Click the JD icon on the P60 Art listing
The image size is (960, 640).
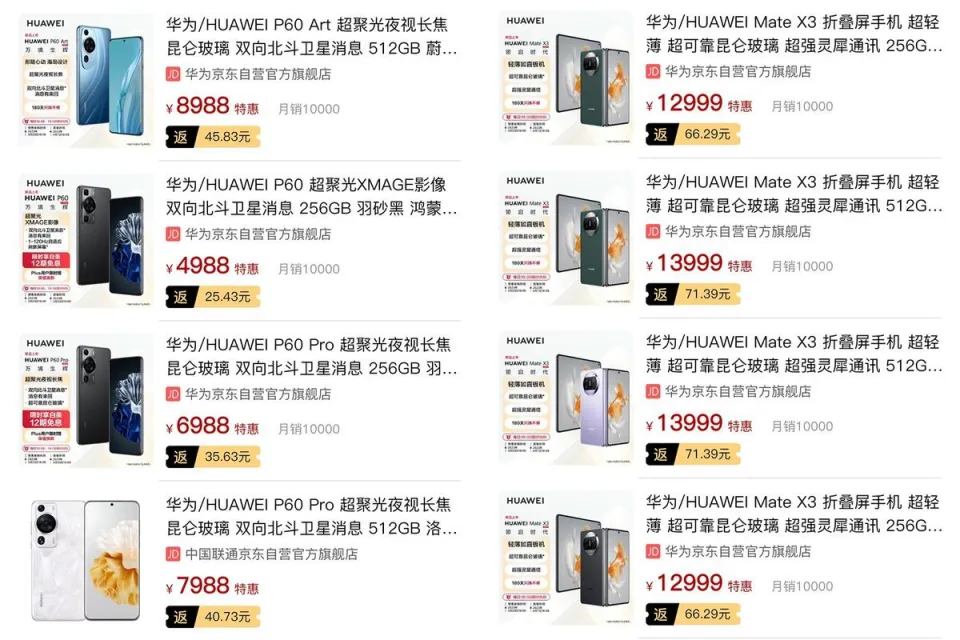[173, 74]
